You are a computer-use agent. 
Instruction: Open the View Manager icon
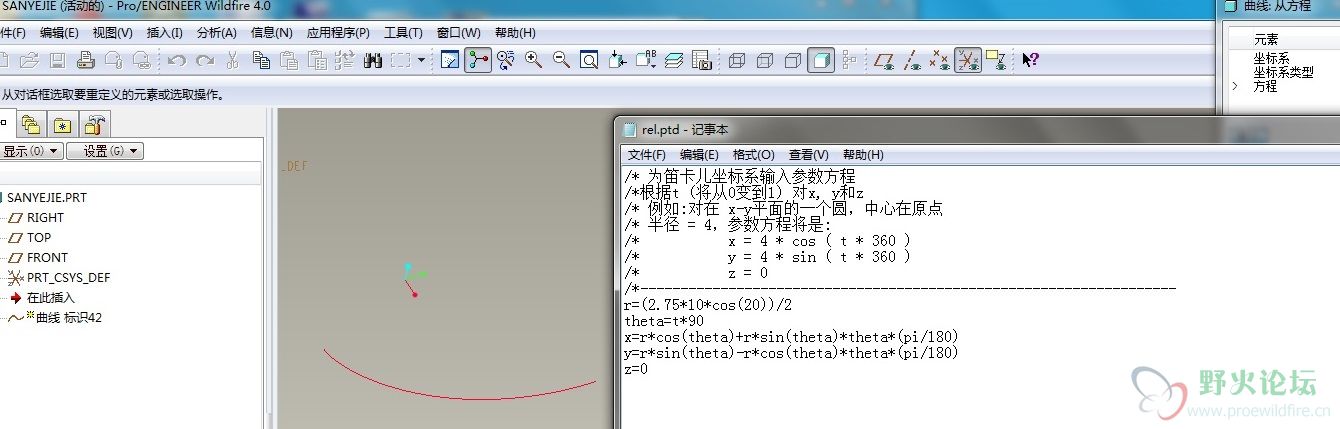click(x=702, y=60)
